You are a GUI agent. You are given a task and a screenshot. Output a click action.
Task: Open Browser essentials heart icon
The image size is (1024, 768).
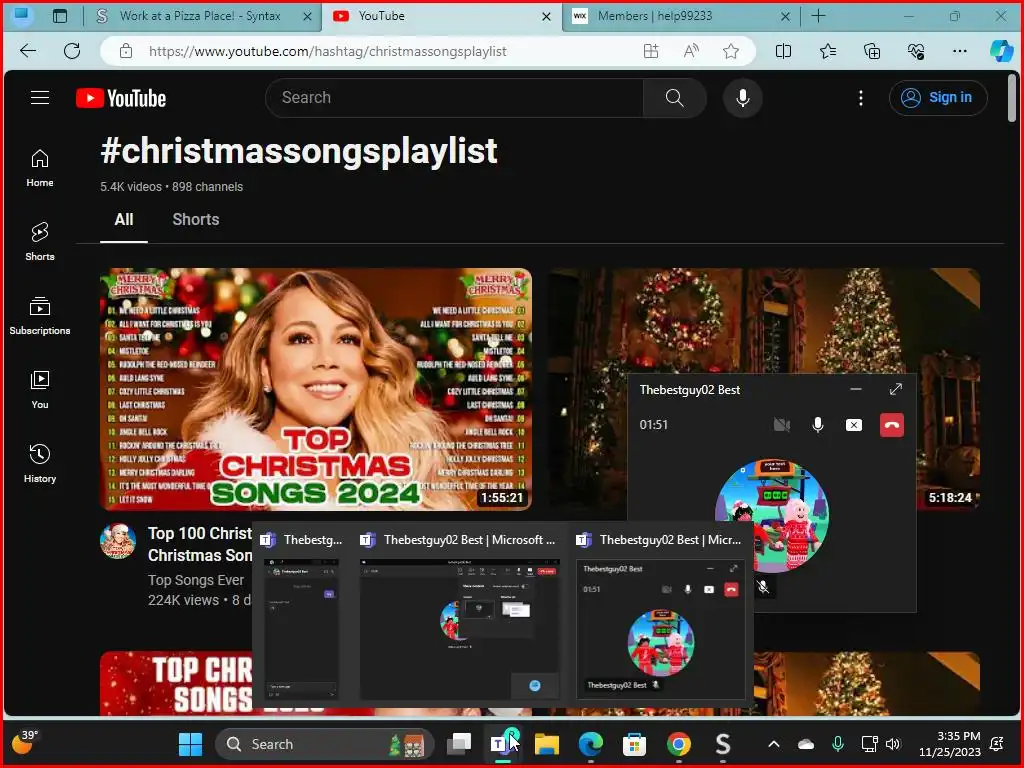coord(916,51)
